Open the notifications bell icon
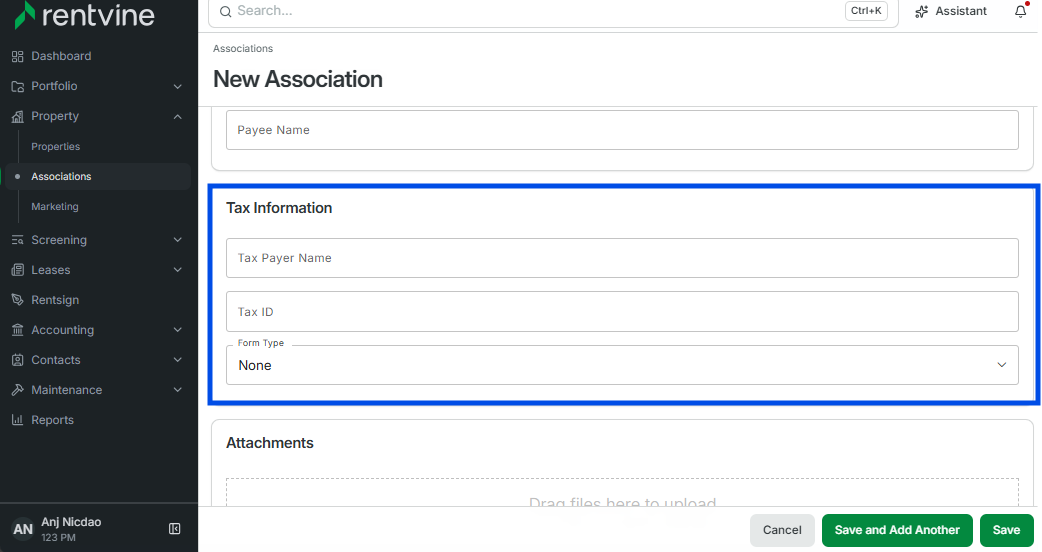Image resolution: width=1042 pixels, height=552 pixels. click(1020, 11)
